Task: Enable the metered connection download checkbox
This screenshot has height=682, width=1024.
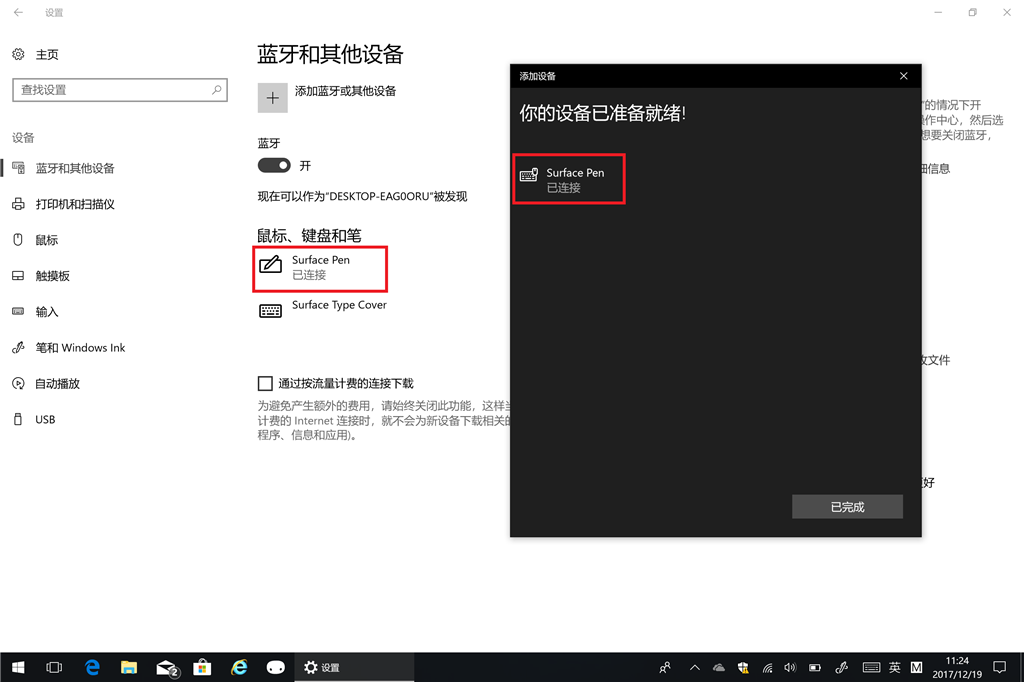Action: [265, 382]
